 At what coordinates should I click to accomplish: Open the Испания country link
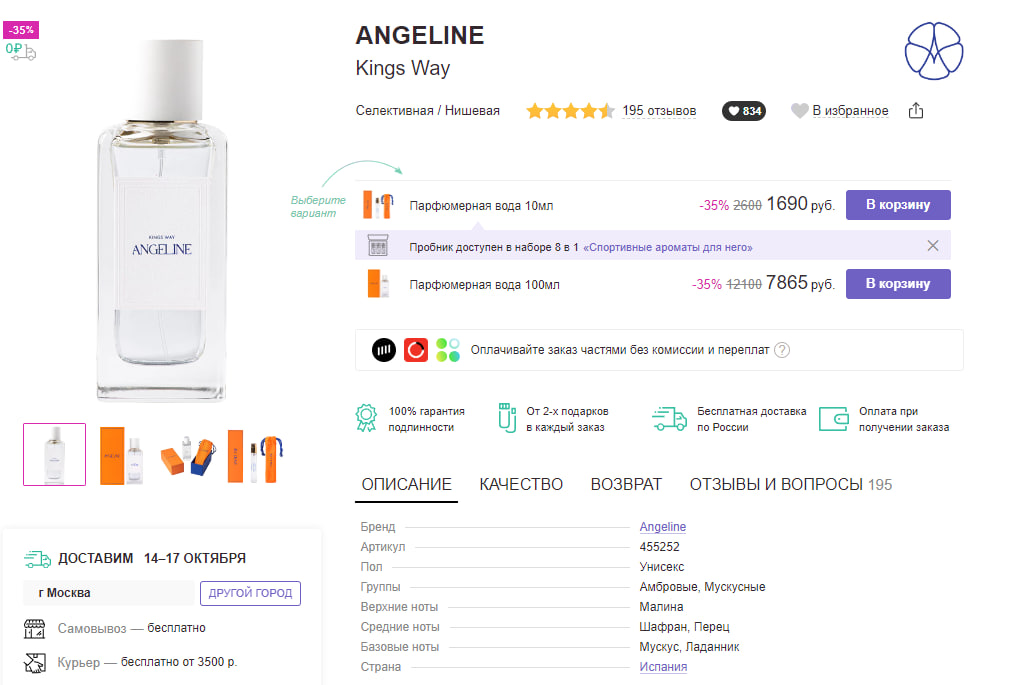point(663,667)
